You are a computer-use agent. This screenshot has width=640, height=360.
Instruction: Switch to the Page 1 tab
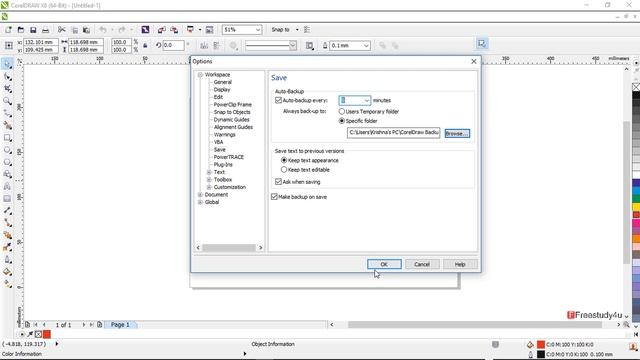120,325
